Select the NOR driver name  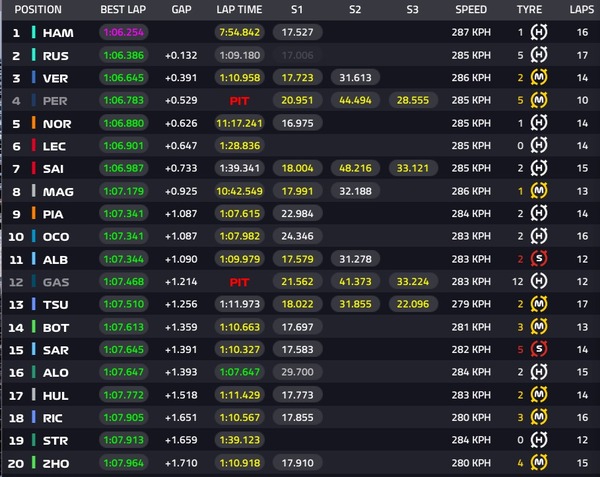pos(57,124)
